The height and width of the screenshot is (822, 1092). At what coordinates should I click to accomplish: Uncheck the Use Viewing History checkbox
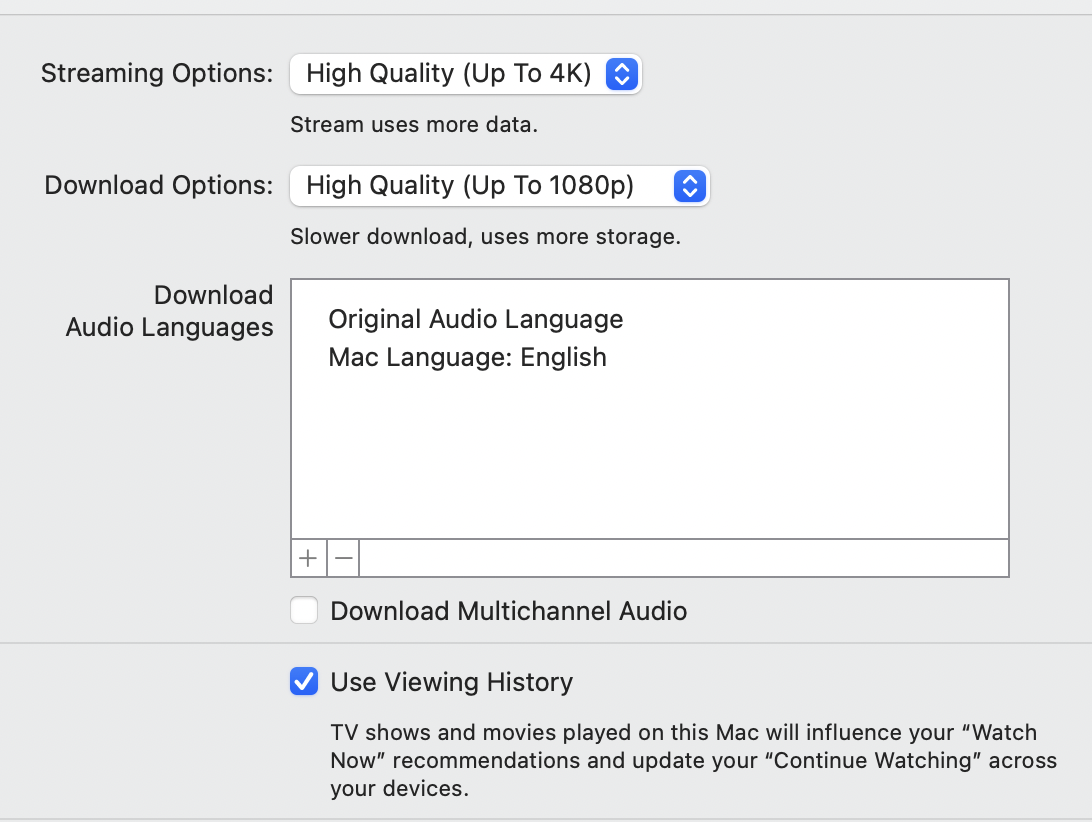coord(305,682)
